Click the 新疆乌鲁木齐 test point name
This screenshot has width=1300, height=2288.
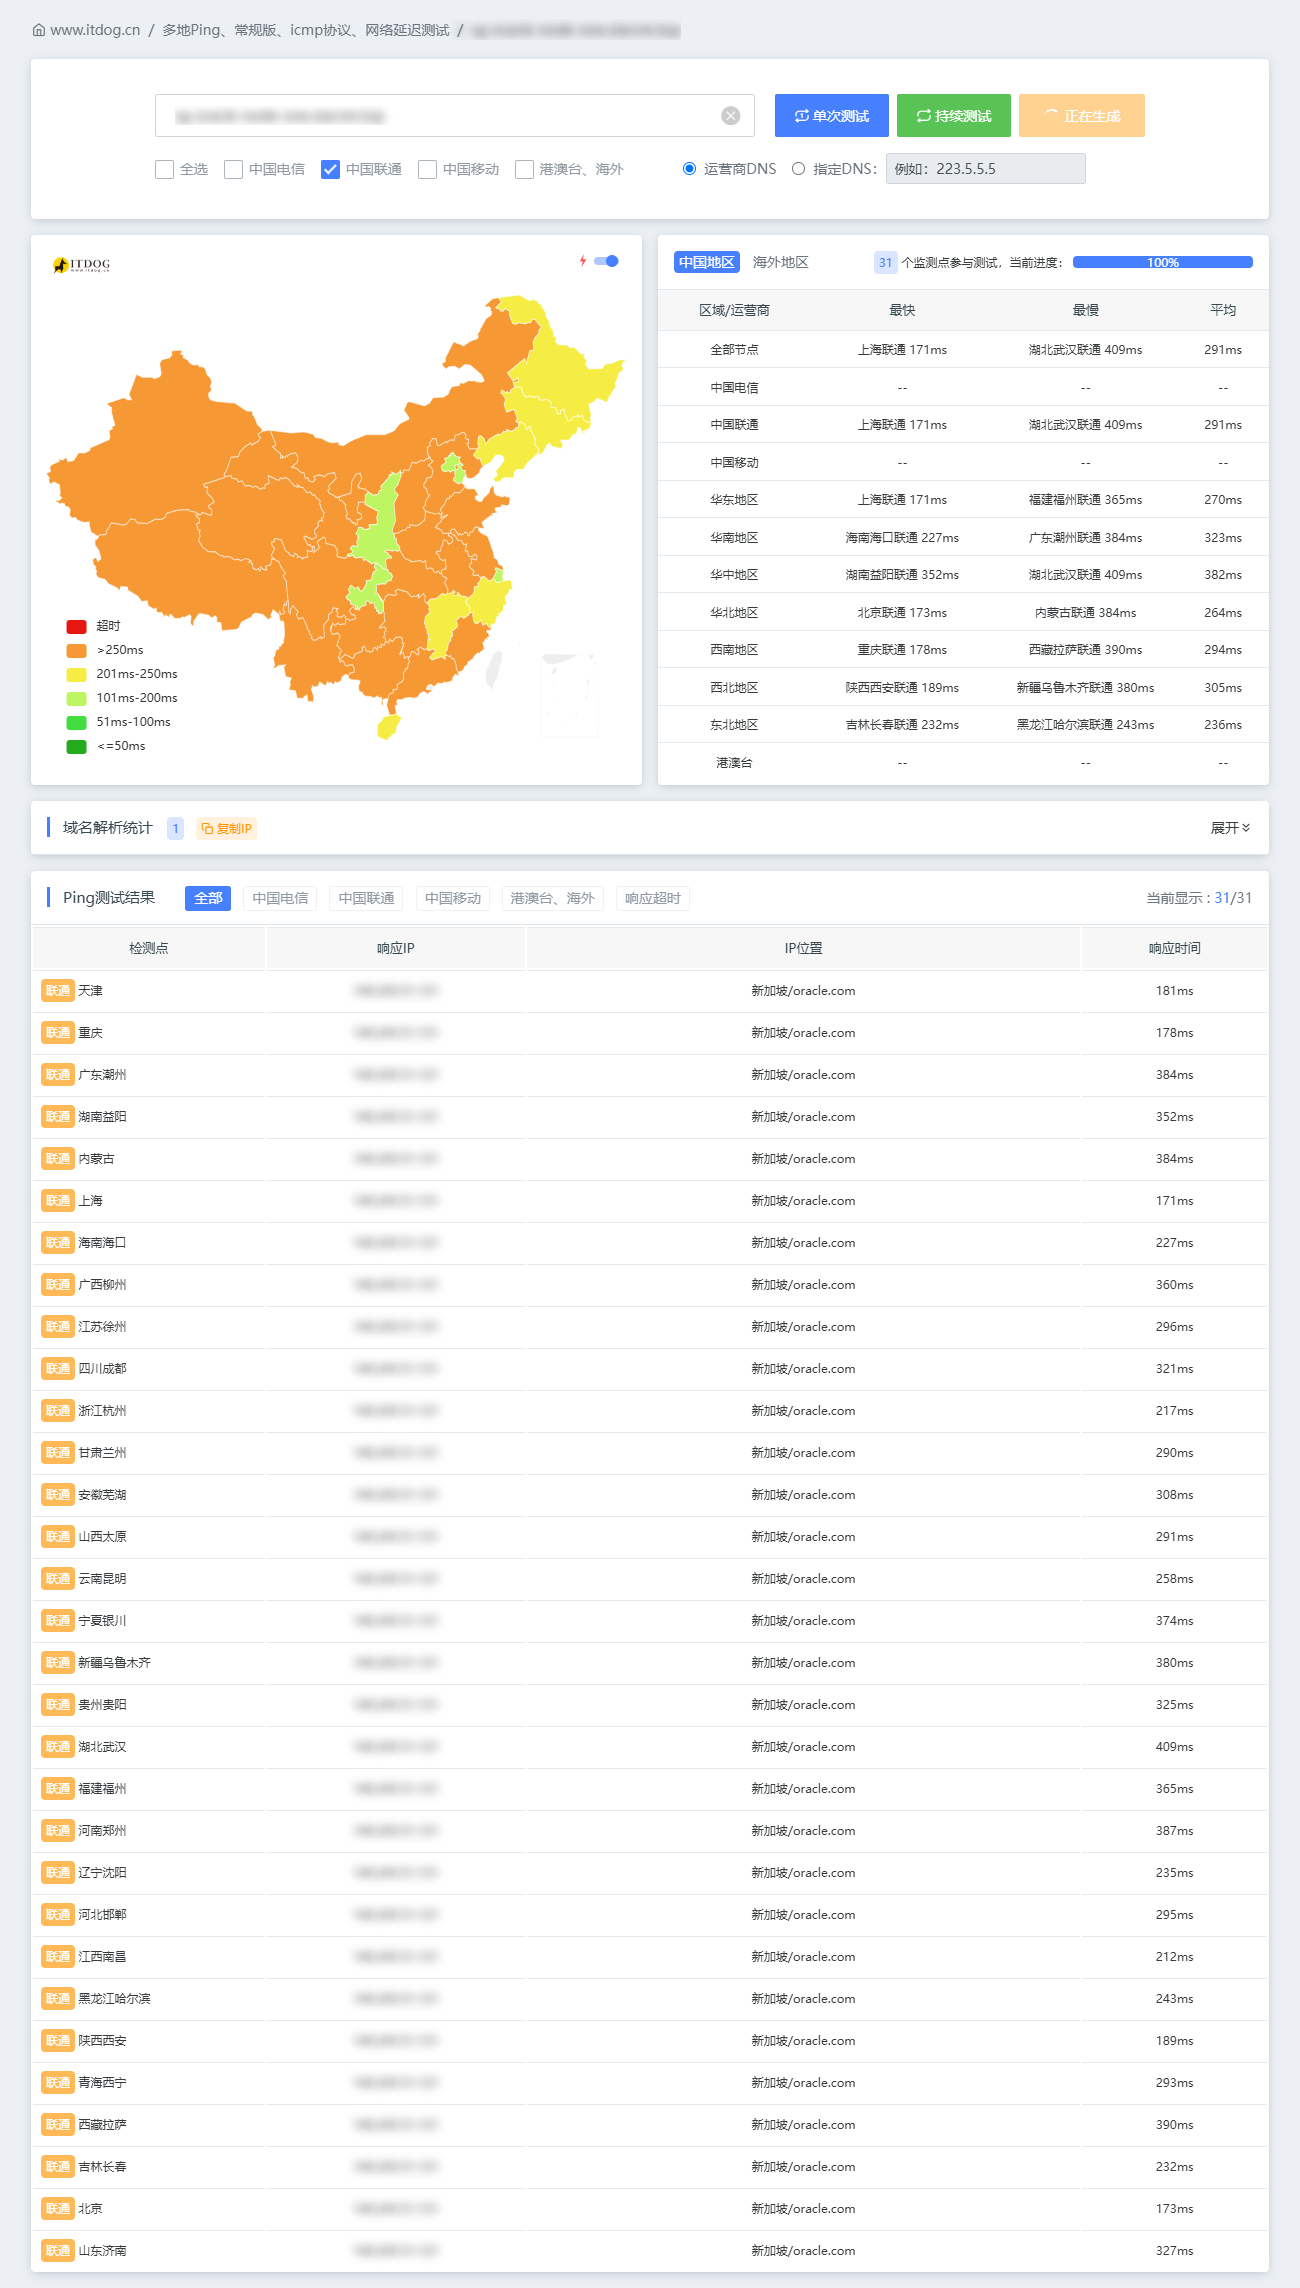[114, 1663]
